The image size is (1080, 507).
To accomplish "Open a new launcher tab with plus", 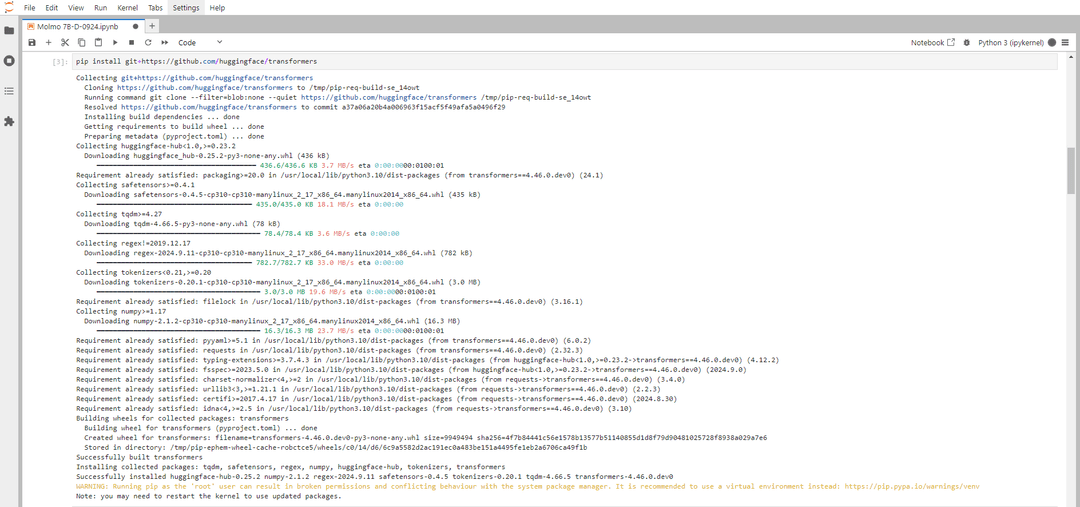I will [x=152, y=26].
